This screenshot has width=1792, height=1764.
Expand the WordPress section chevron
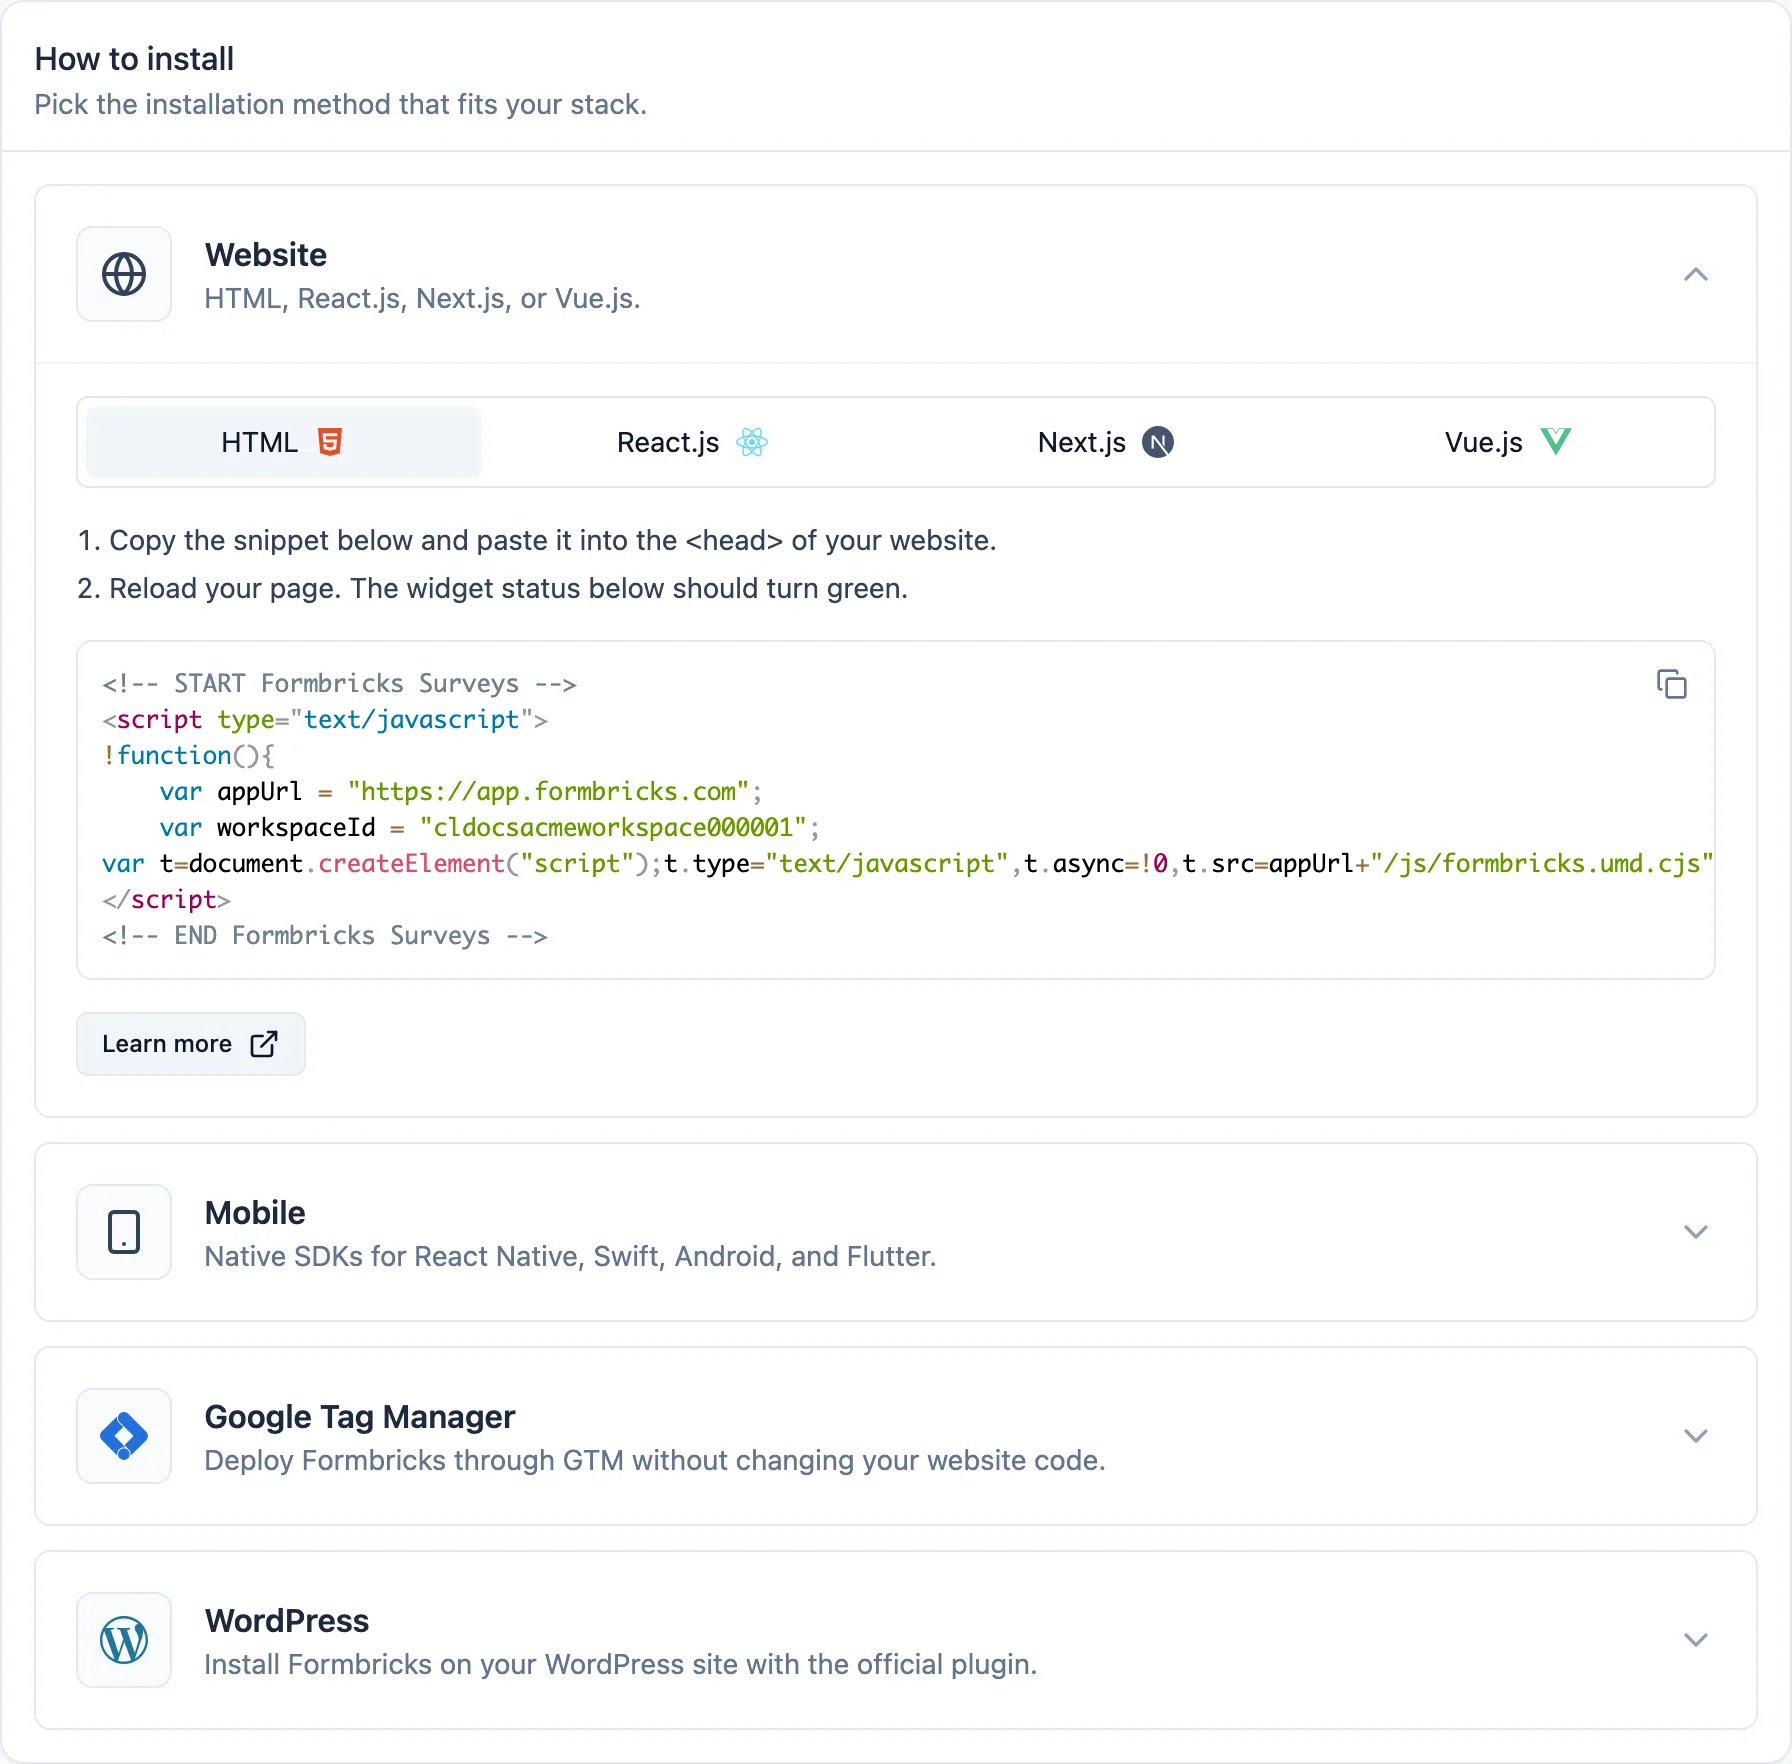pyautogui.click(x=1696, y=1640)
